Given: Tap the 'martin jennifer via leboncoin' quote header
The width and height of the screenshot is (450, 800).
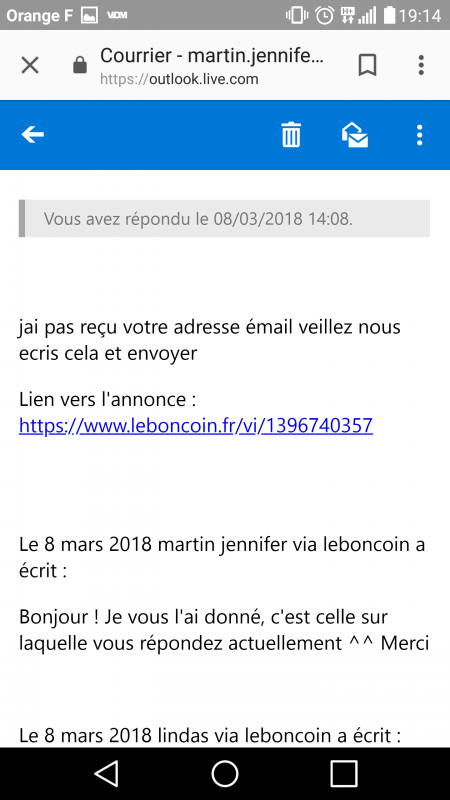Looking at the screenshot, I should tap(222, 557).
